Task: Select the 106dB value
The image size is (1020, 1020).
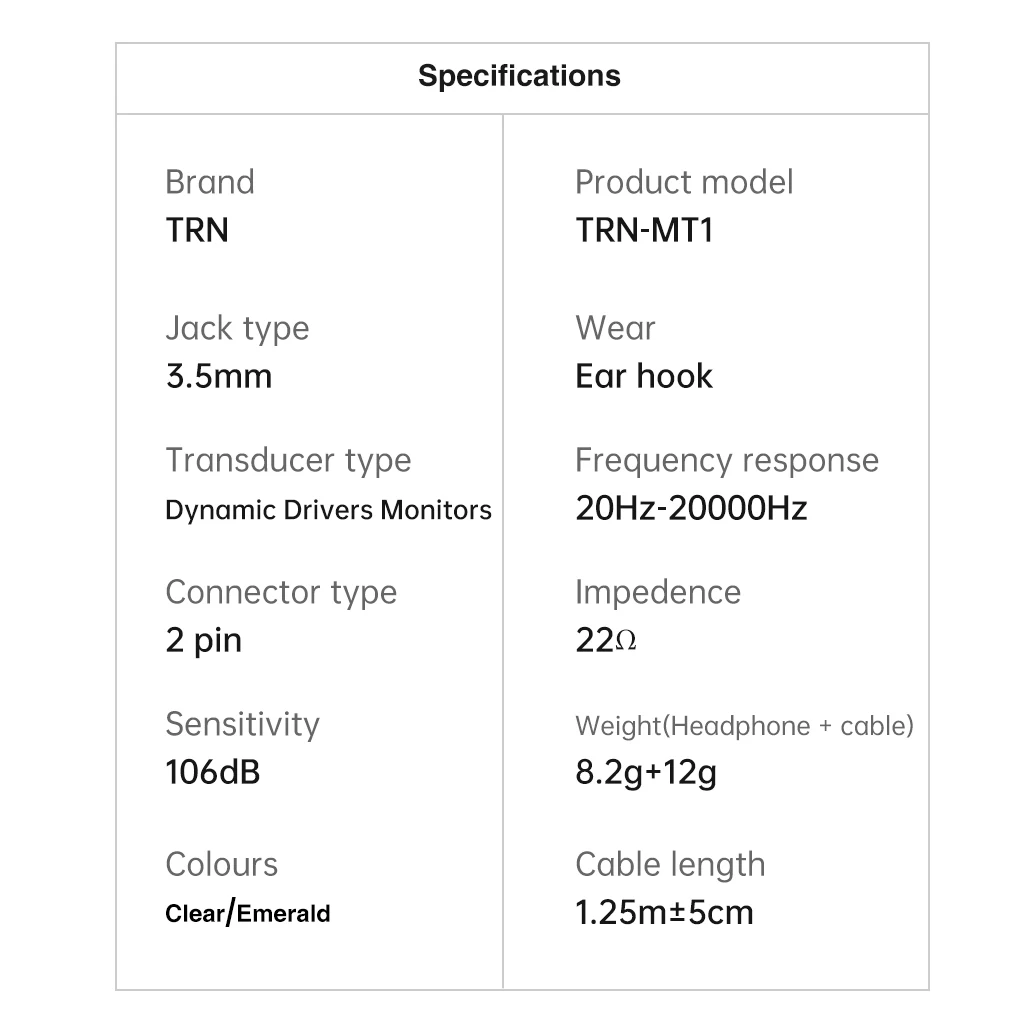Action: (212, 772)
